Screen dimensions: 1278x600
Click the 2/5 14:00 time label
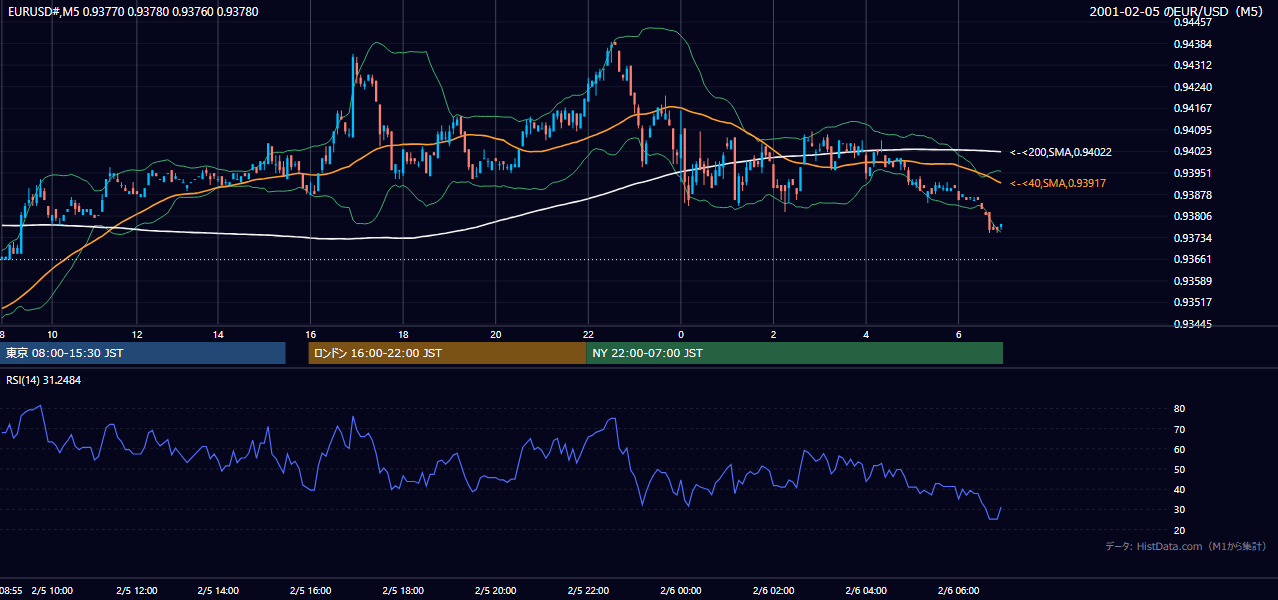point(219,590)
